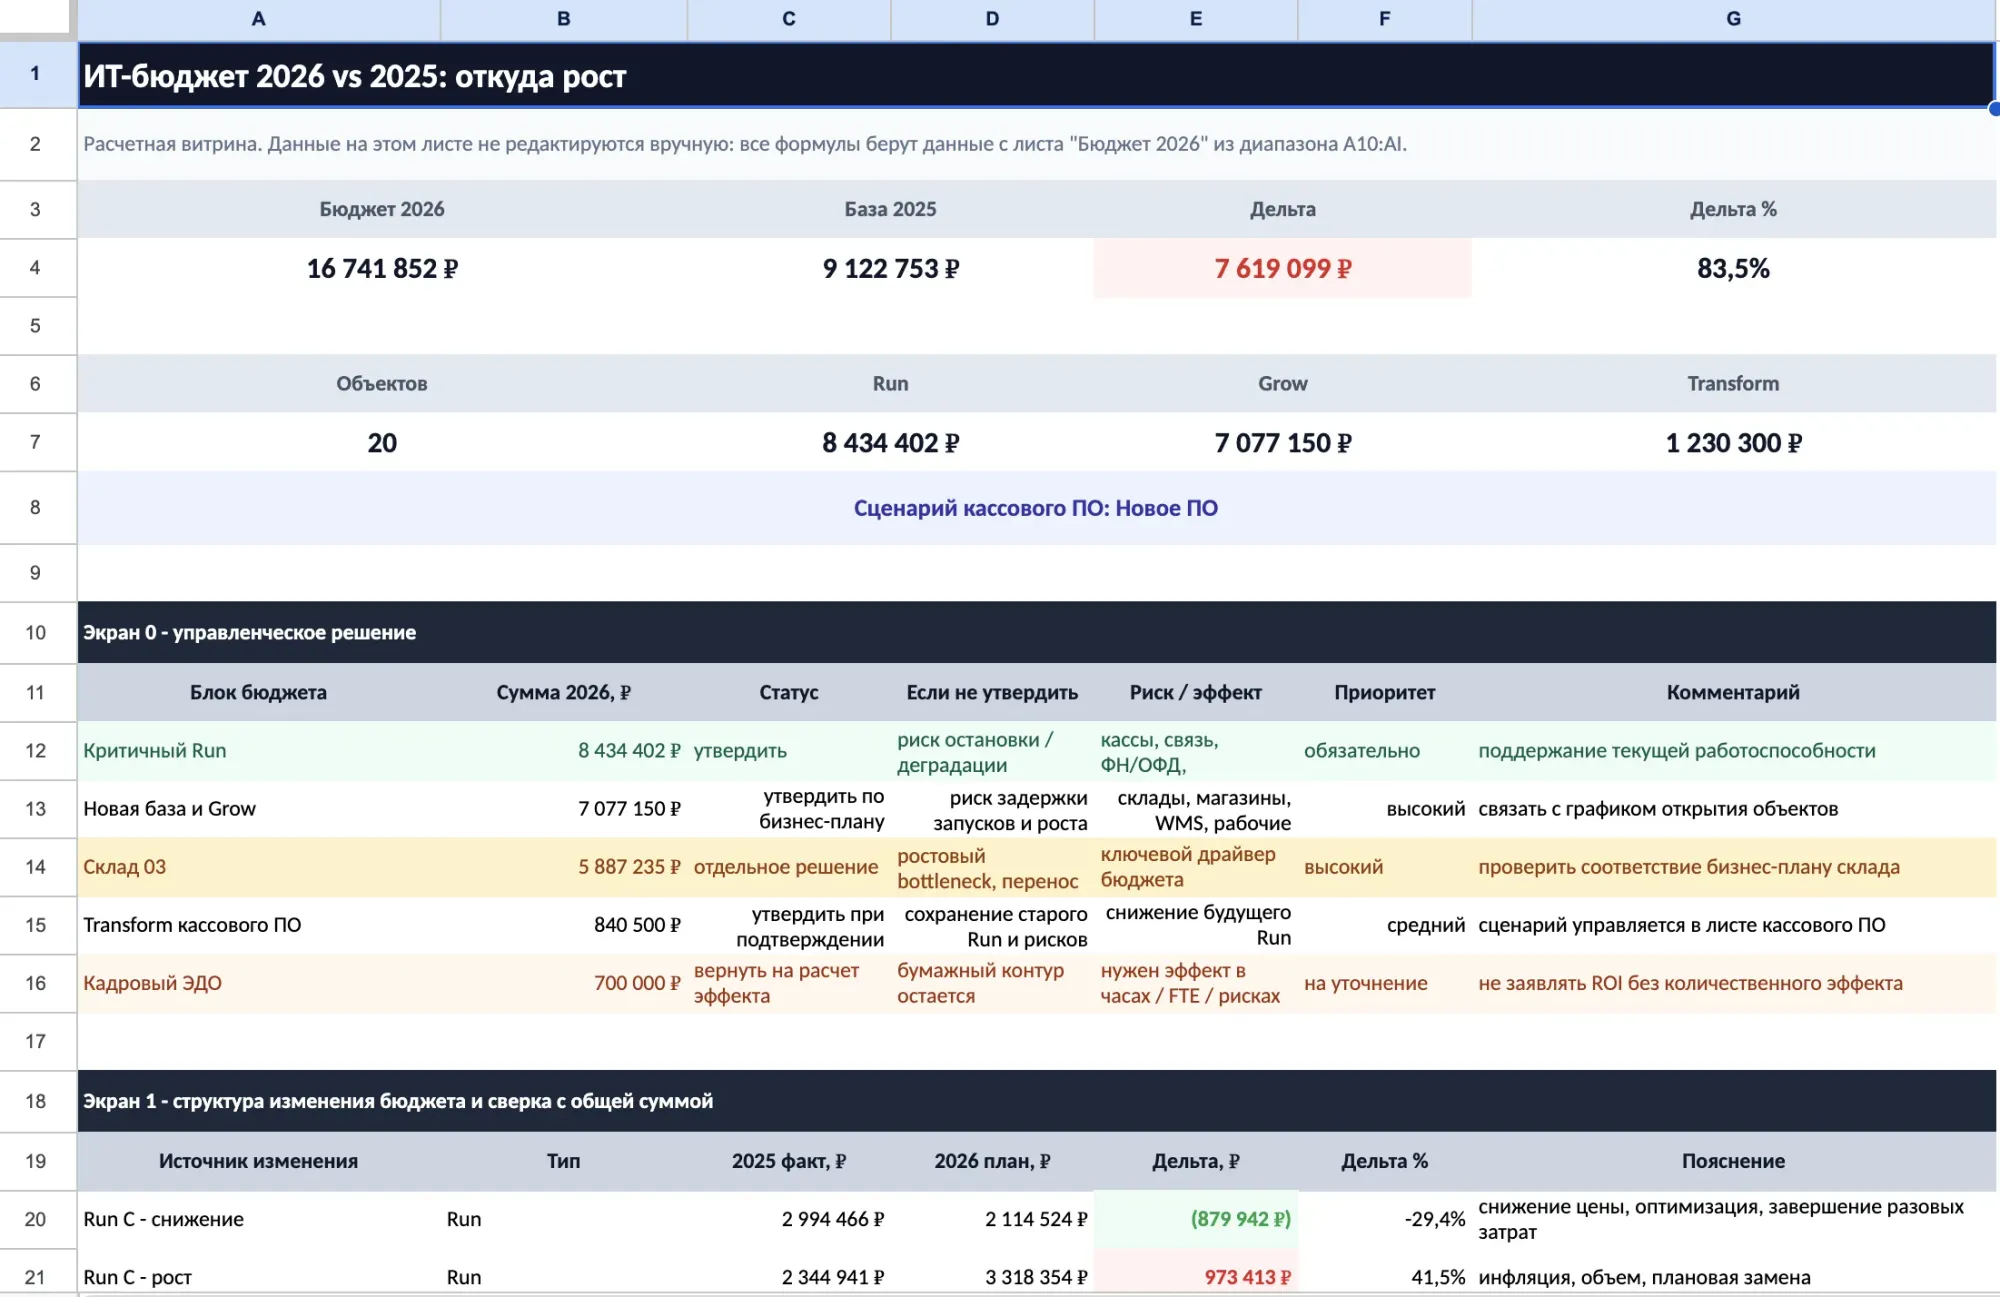Viewport: 2000px width, 1297px height.
Task: Click the red delta value 7 619 099 ₽
Action: pyautogui.click(x=1283, y=268)
